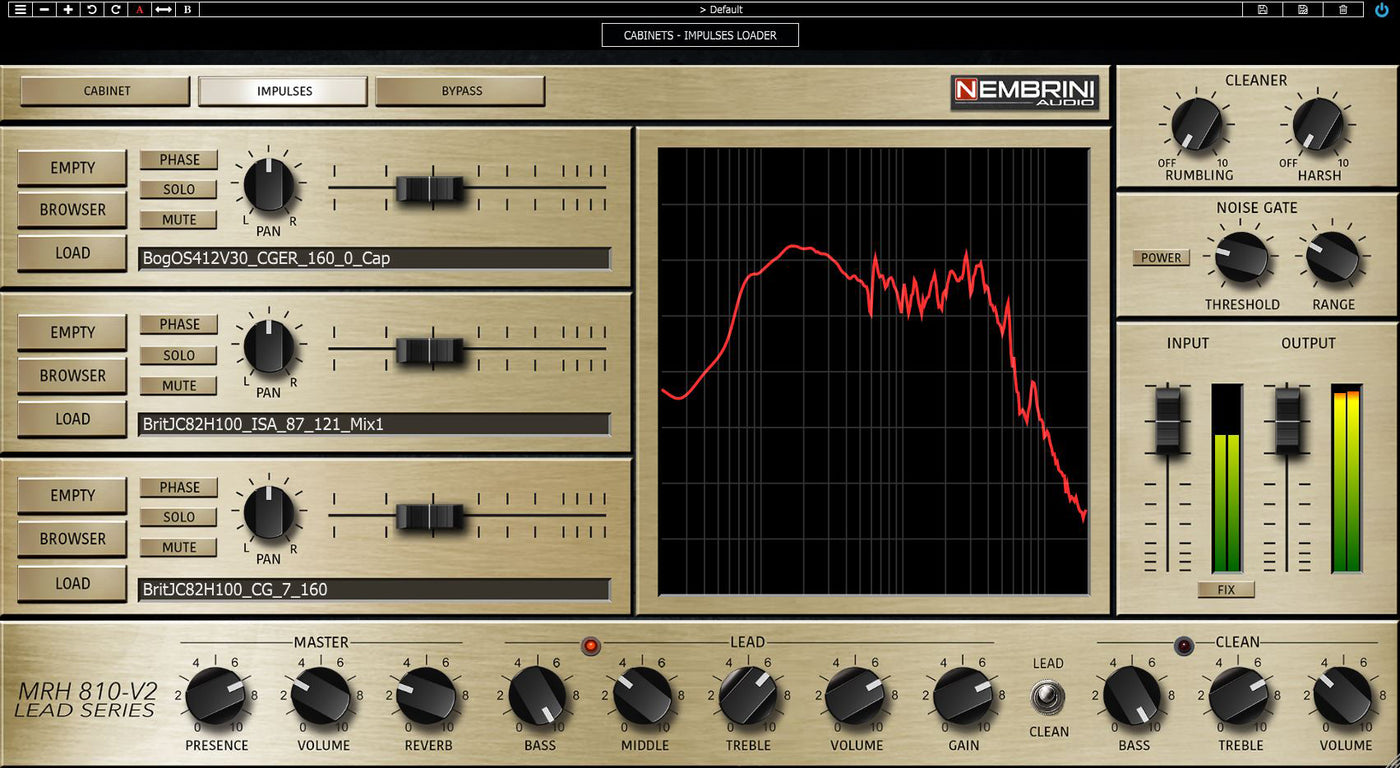This screenshot has width=1400, height=768.
Task: Click the redo arrow icon
Action: (x=116, y=9)
